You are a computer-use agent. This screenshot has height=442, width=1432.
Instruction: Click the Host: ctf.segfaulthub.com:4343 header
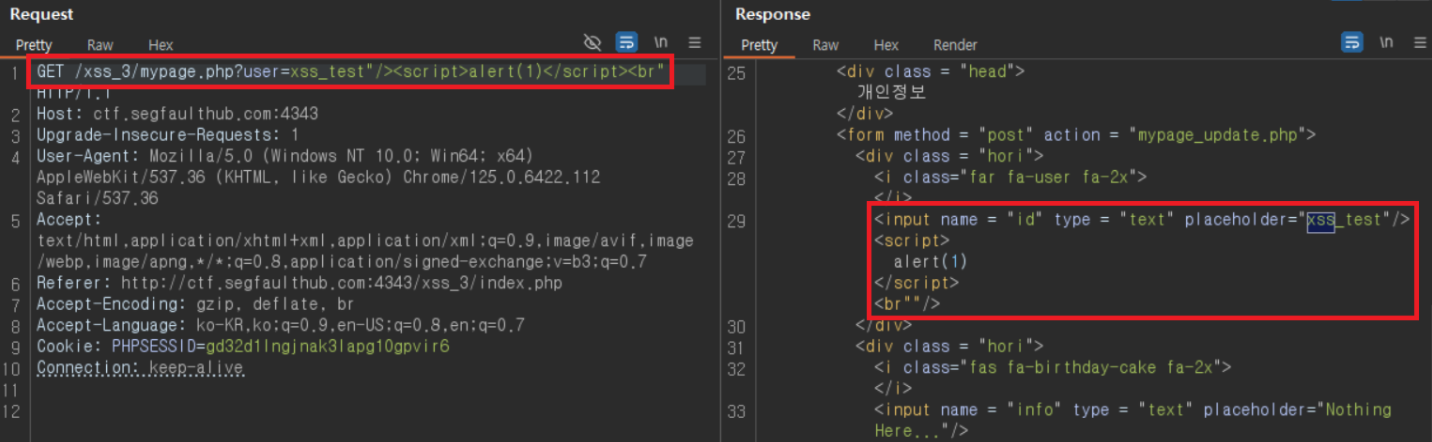point(177,114)
